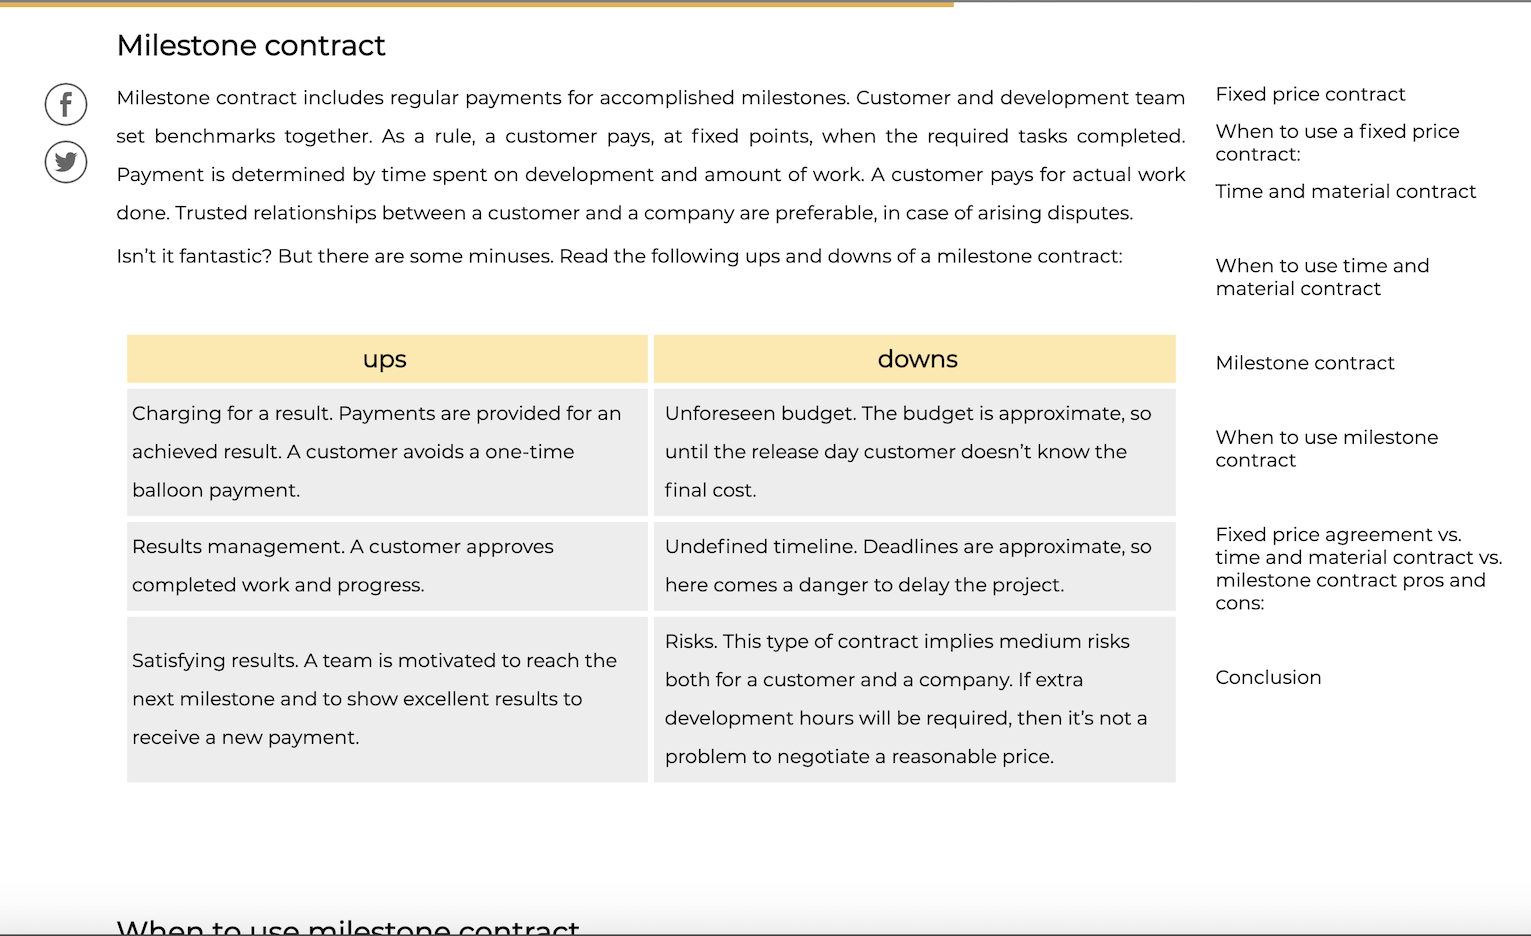Select the 'Charging for a result' cell
1531x936 pixels.
click(x=386, y=451)
